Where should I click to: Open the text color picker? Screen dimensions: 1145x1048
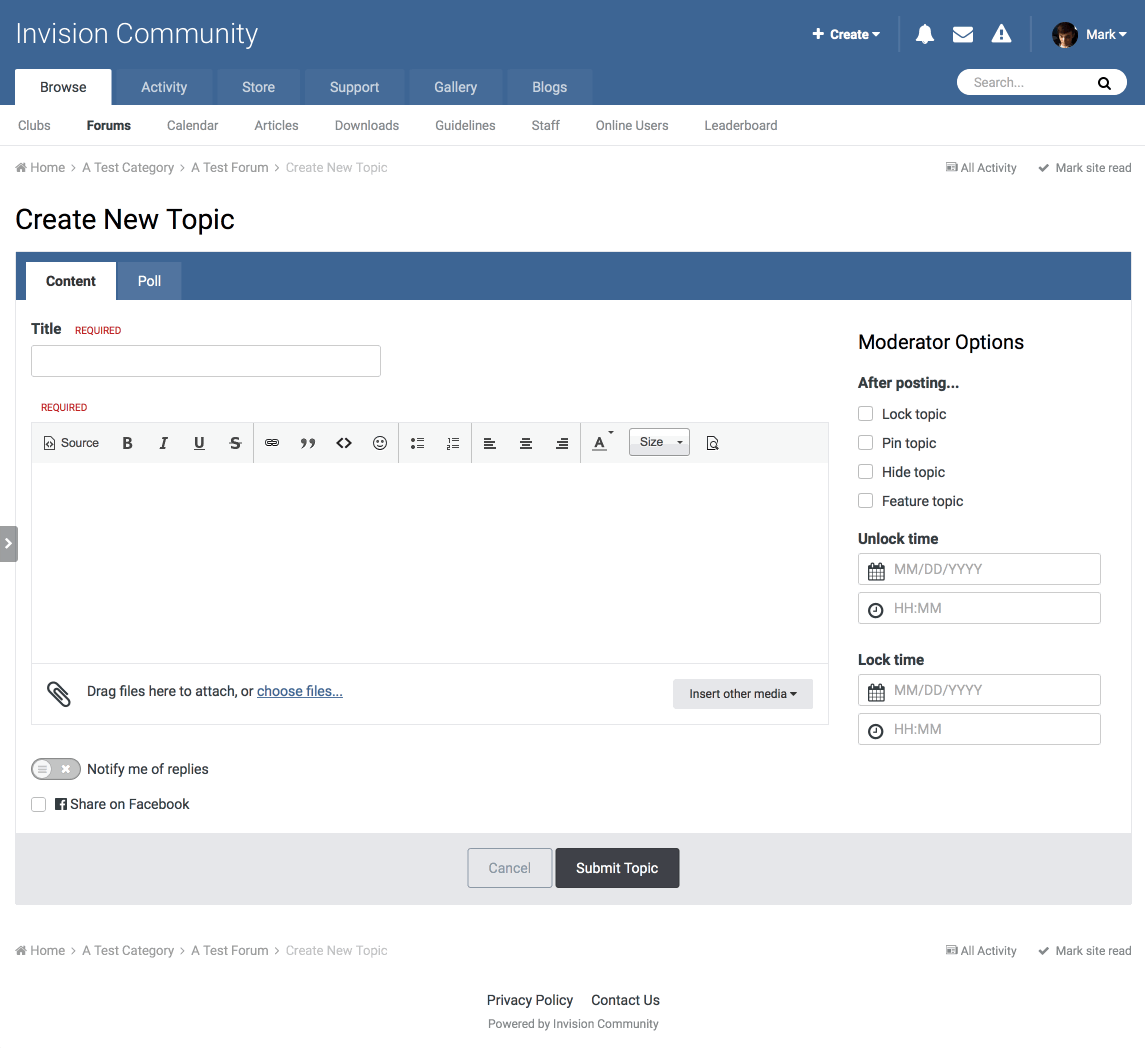point(600,443)
